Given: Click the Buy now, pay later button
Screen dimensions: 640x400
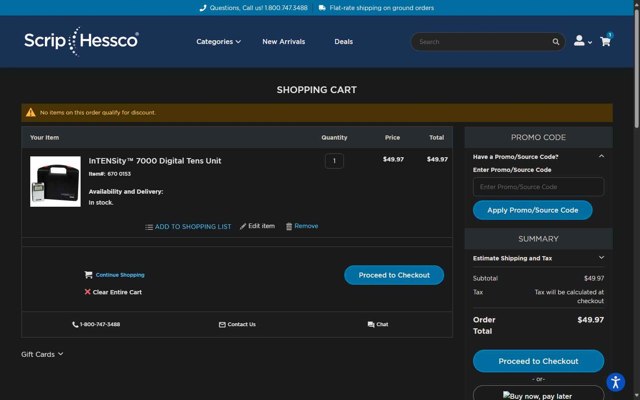Looking at the screenshot, I should (538, 393).
